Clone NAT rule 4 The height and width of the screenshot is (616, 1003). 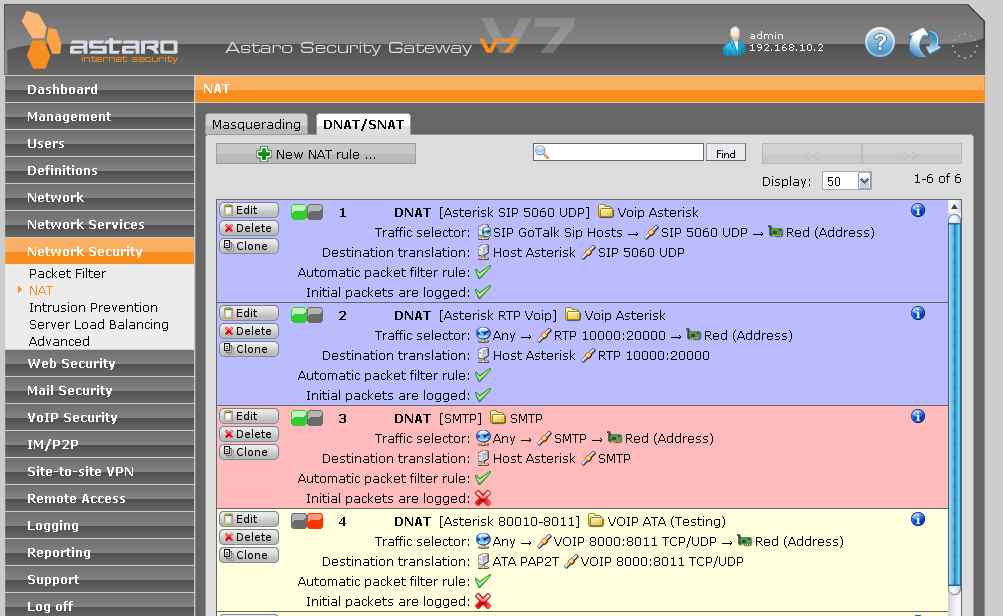[249, 555]
